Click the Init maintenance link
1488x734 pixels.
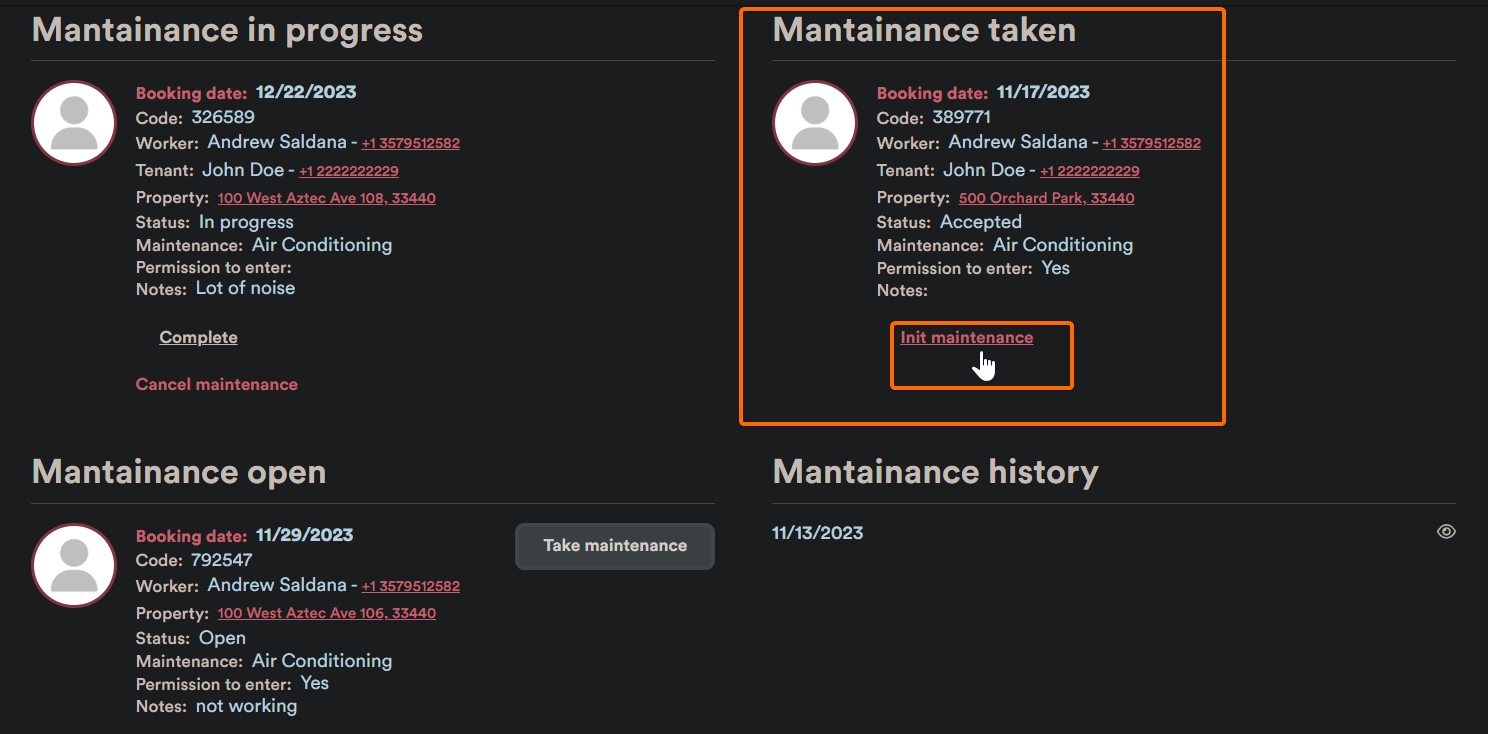click(966, 338)
